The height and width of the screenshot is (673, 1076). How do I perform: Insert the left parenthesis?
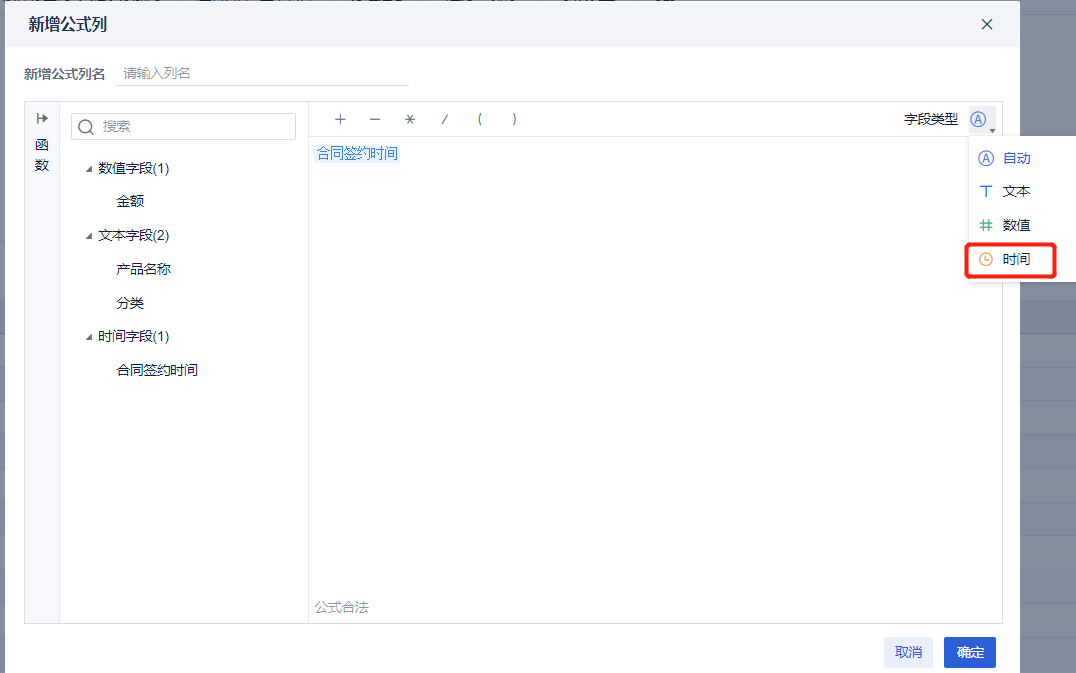pyautogui.click(x=480, y=119)
